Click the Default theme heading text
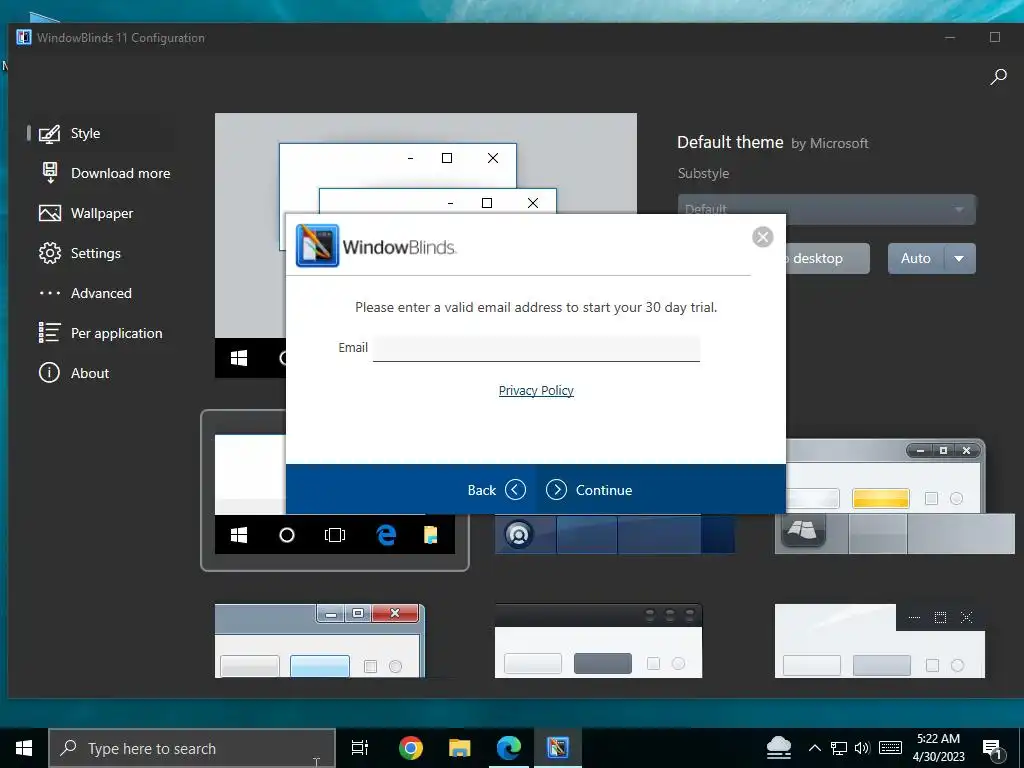This screenshot has width=1024, height=768. point(729,142)
